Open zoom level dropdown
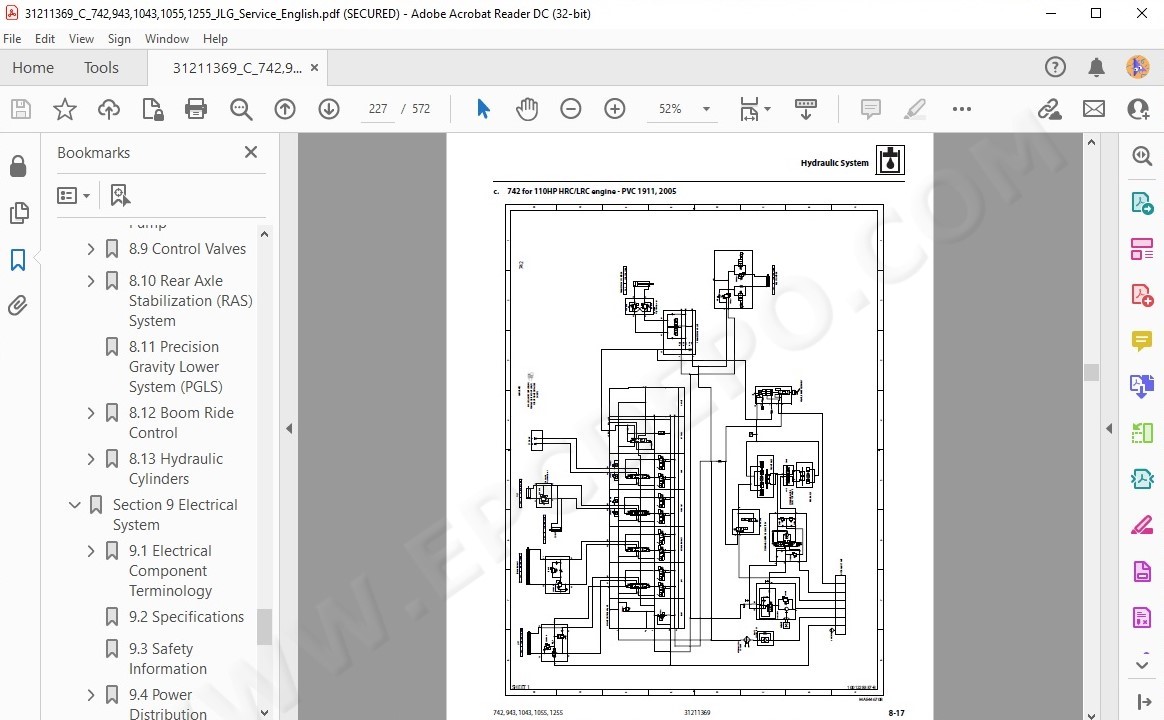1164x720 pixels. (706, 109)
